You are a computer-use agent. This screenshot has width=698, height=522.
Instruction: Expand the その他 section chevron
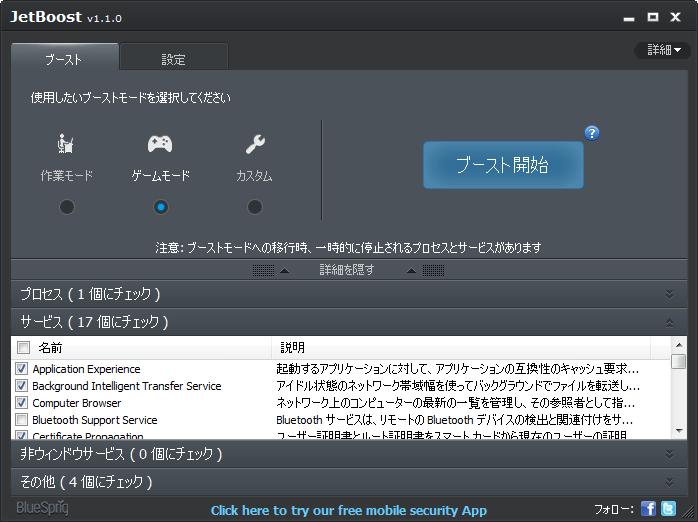click(669, 482)
